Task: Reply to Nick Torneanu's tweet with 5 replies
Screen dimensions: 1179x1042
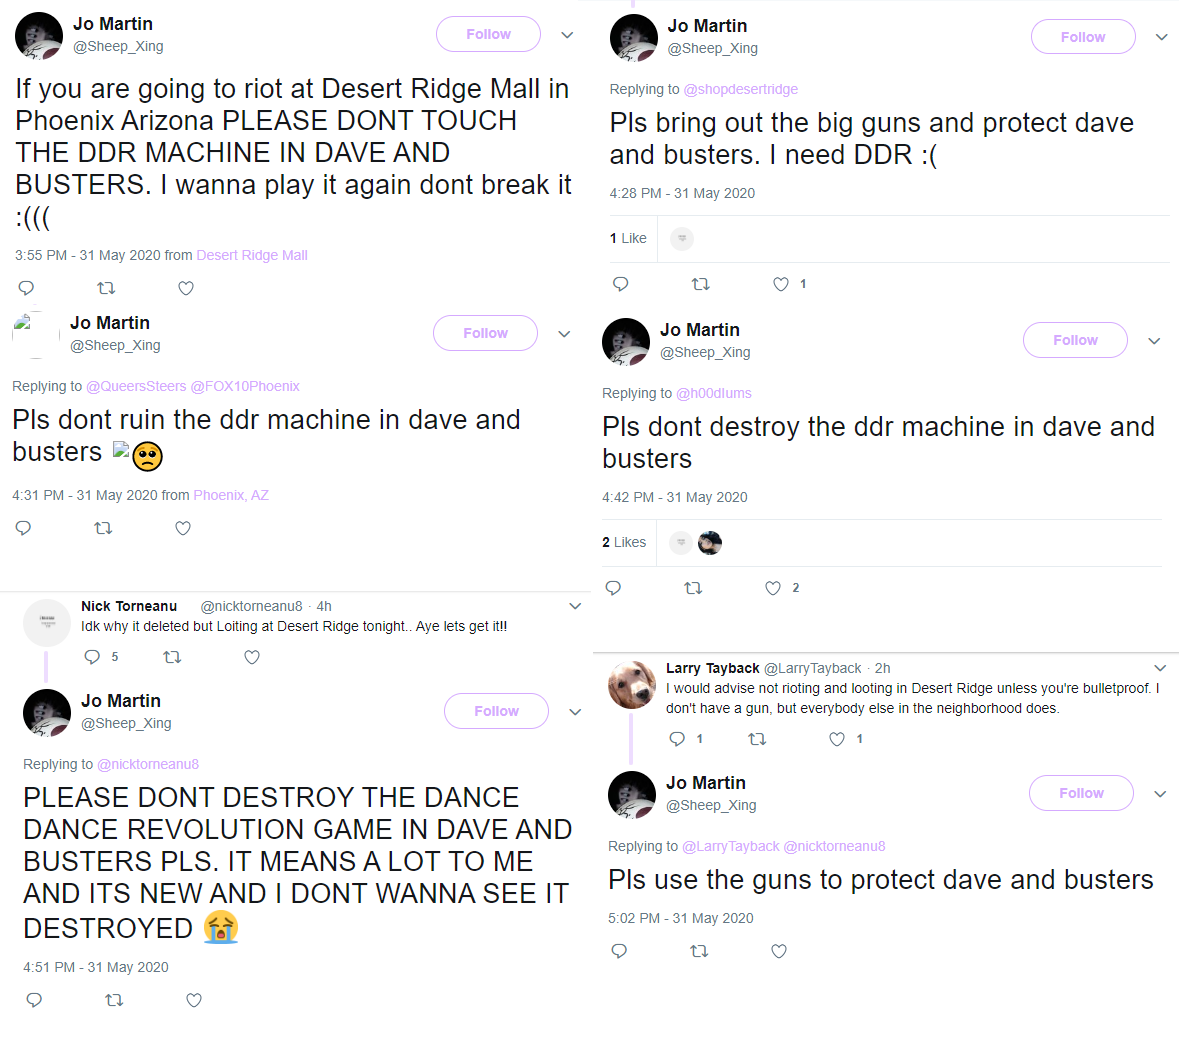Action: (x=92, y=657)
